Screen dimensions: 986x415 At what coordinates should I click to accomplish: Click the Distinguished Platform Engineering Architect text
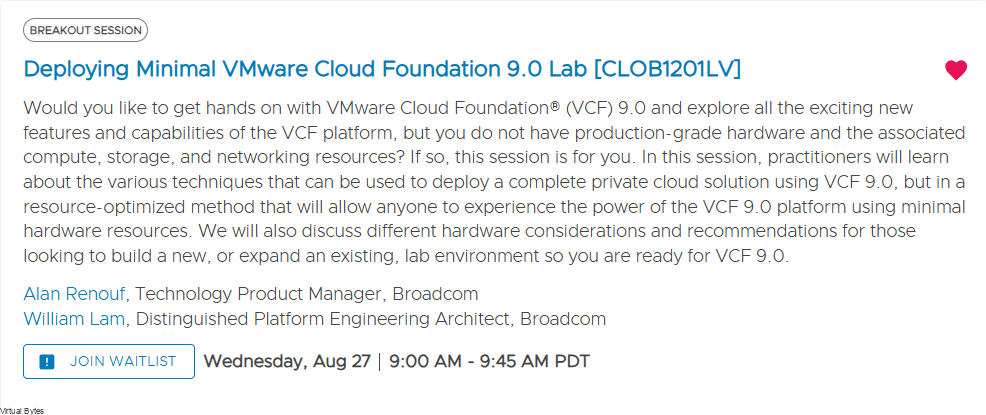click(325, 319)
